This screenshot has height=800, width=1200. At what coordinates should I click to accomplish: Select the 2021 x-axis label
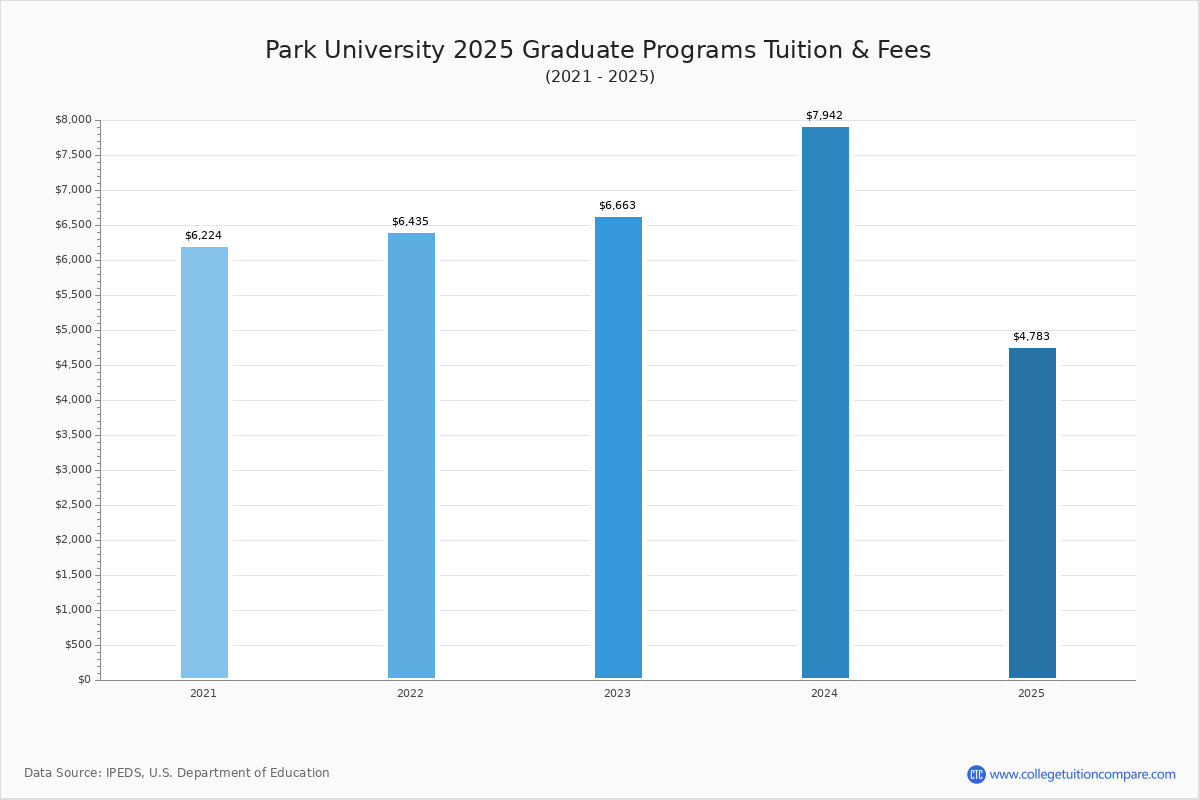point(203,693)
